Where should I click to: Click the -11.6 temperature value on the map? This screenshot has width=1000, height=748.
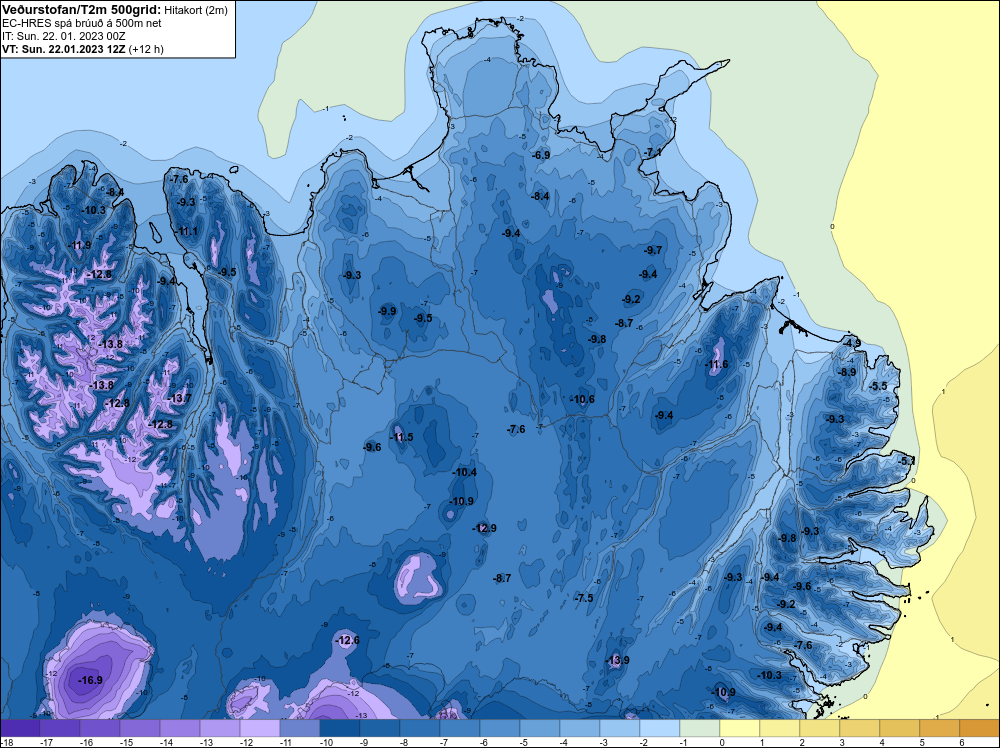[x=716, y=365]
